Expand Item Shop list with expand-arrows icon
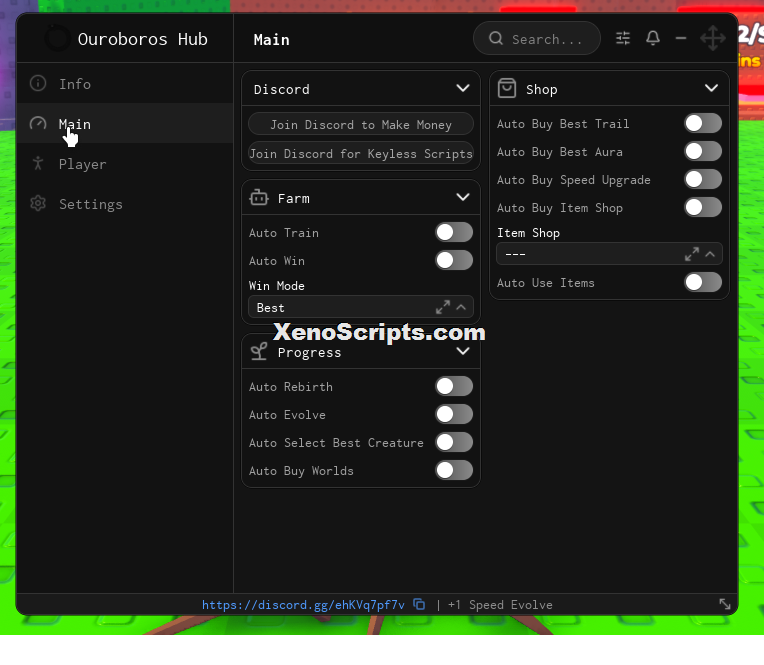This screenshot has width=764, height=665. (692, 254)
